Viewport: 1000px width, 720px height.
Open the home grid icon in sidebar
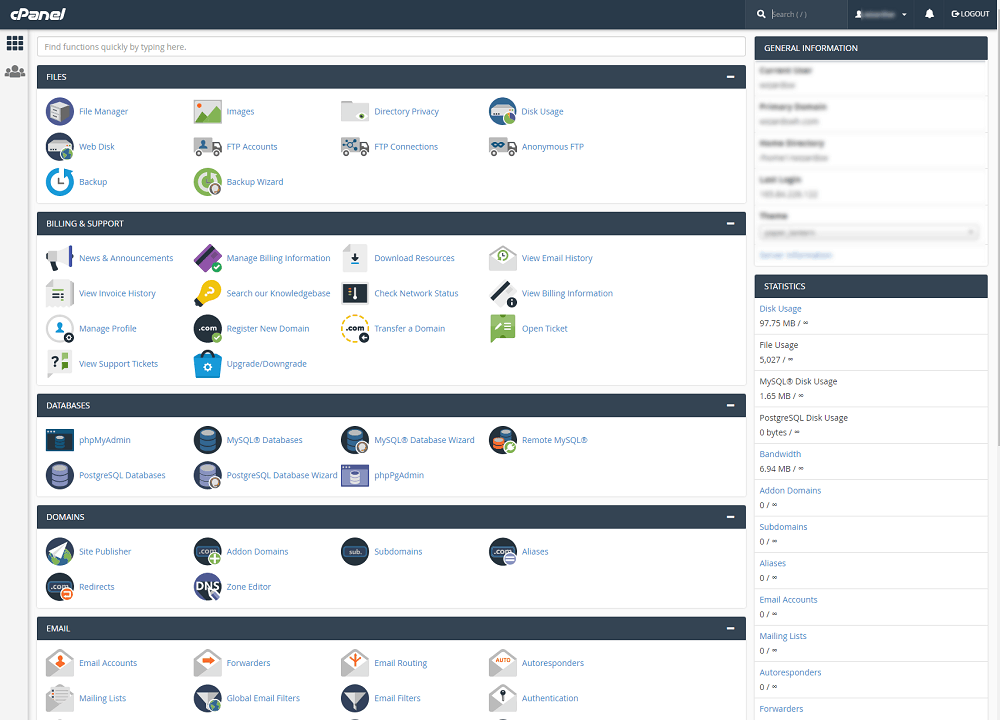[x=15, y=43]
